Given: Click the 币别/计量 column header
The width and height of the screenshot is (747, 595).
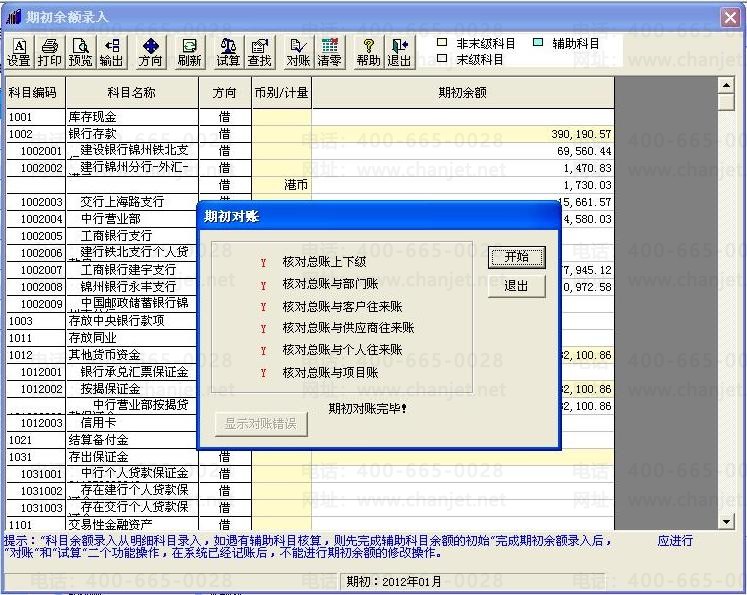Looking at the screenshot, I should click(x=282, y=92).
